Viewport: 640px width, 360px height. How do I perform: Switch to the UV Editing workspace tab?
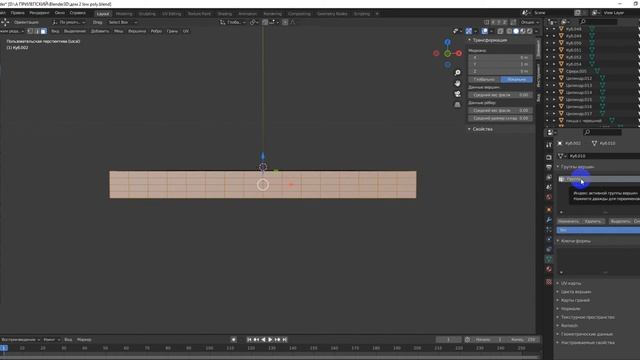pos(171,13)
